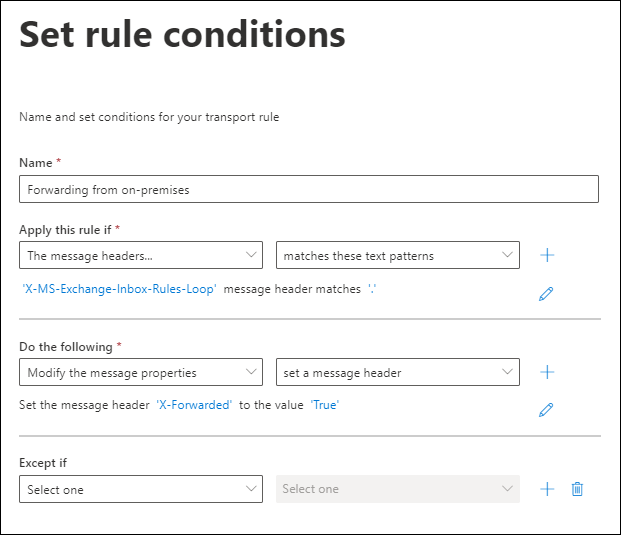Add another condition under Apply this rule if
The height and width of the screenshot is (535, 621).
pos(547,255)
